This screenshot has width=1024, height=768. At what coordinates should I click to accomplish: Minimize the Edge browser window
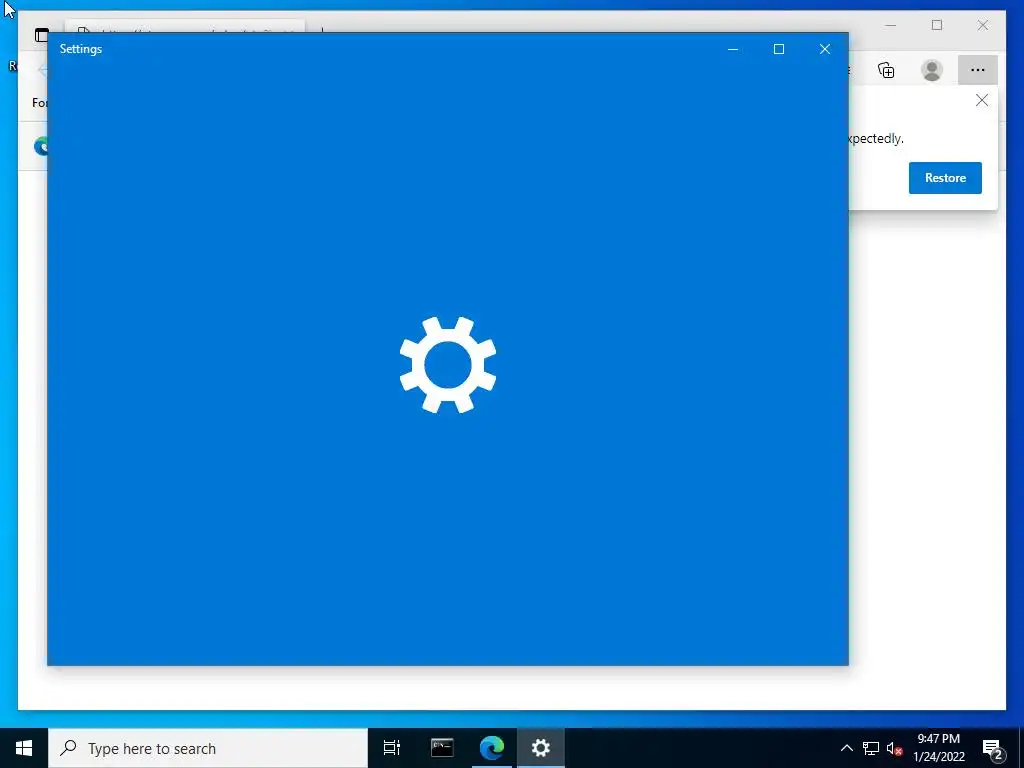891,25
